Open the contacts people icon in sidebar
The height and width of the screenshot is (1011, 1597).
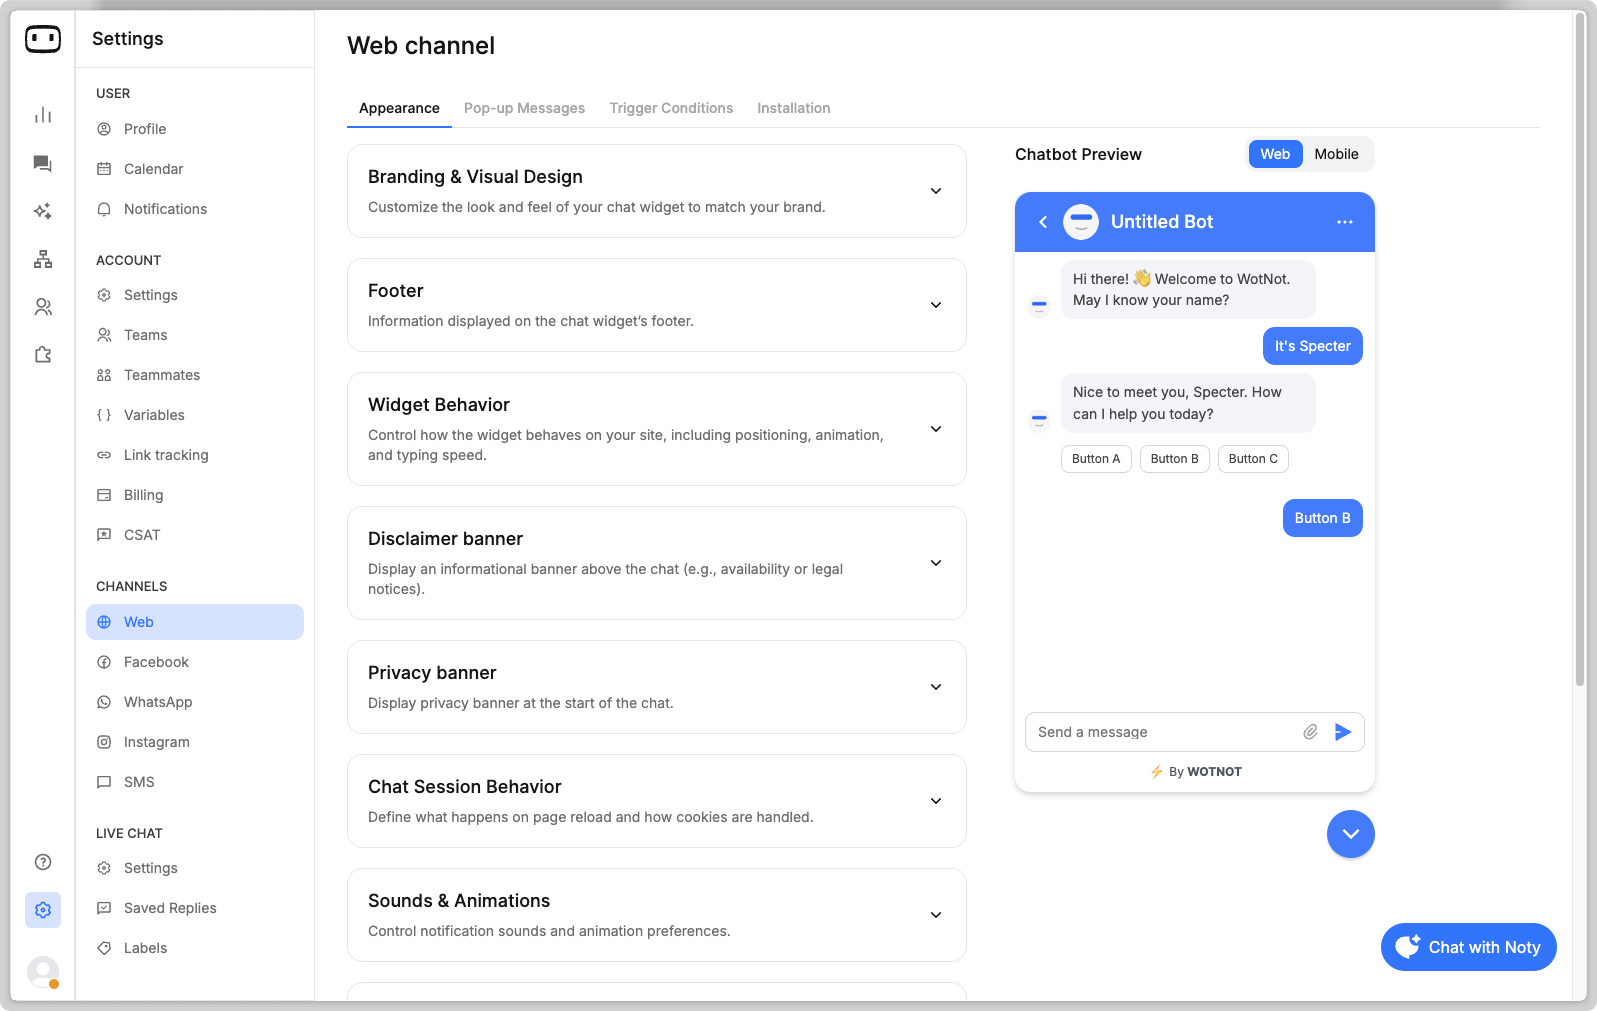click(x=43, y=307)
